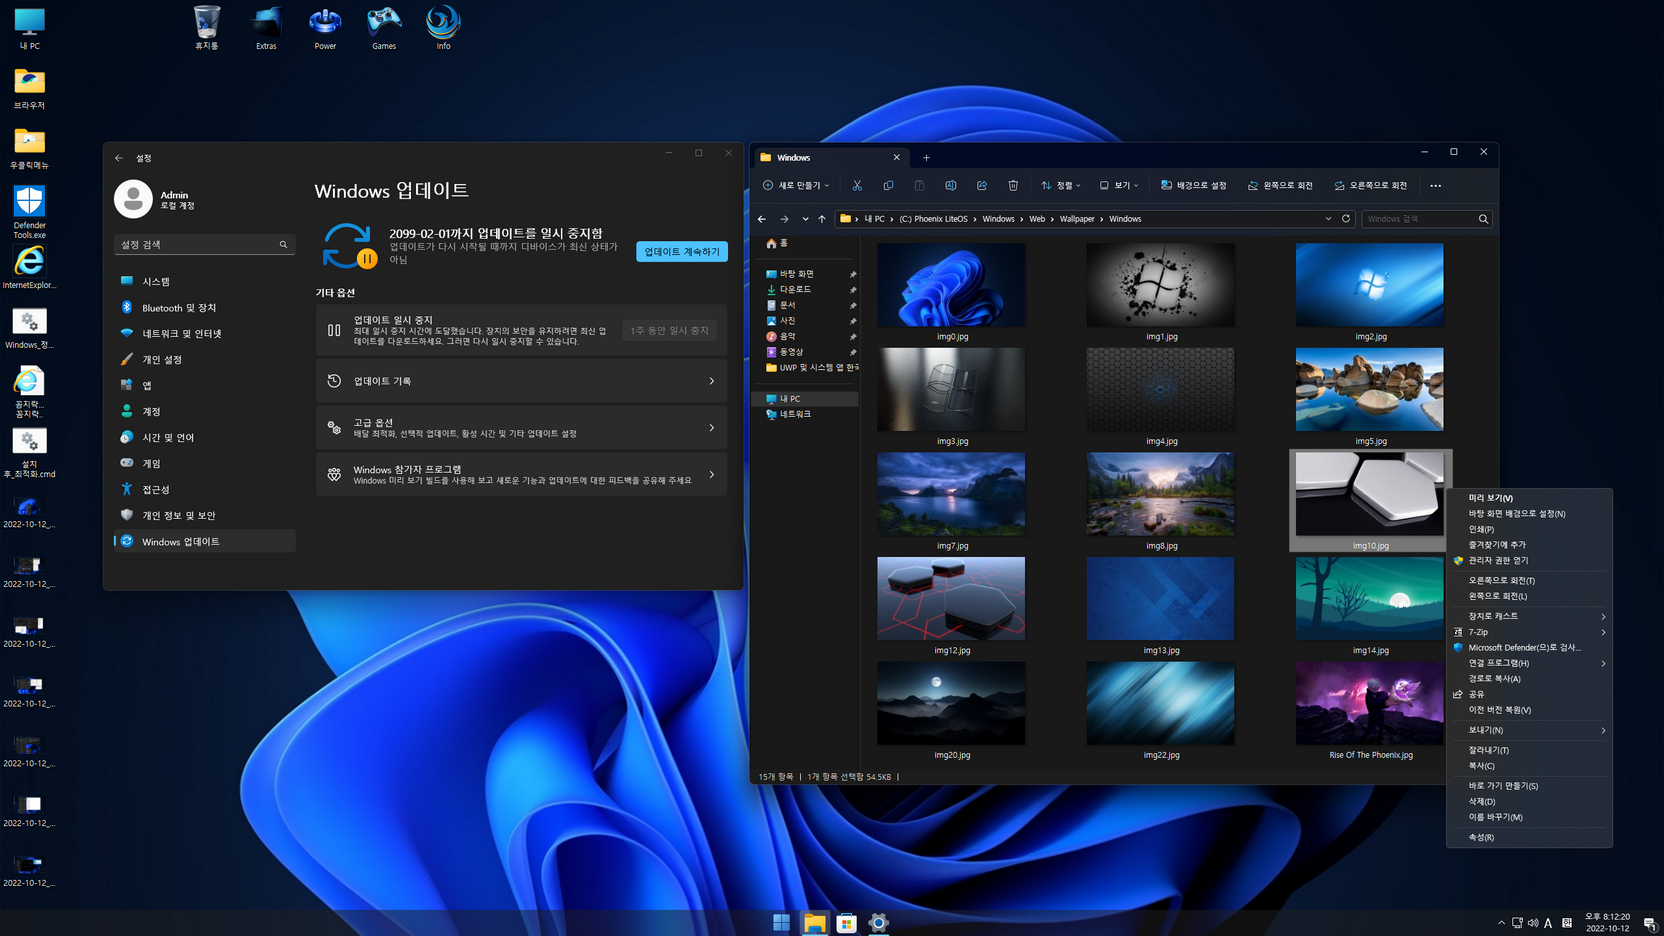Show hidden system tray icons chevron
This screenshot has height=936, width=1664.
pos(1501,923)
